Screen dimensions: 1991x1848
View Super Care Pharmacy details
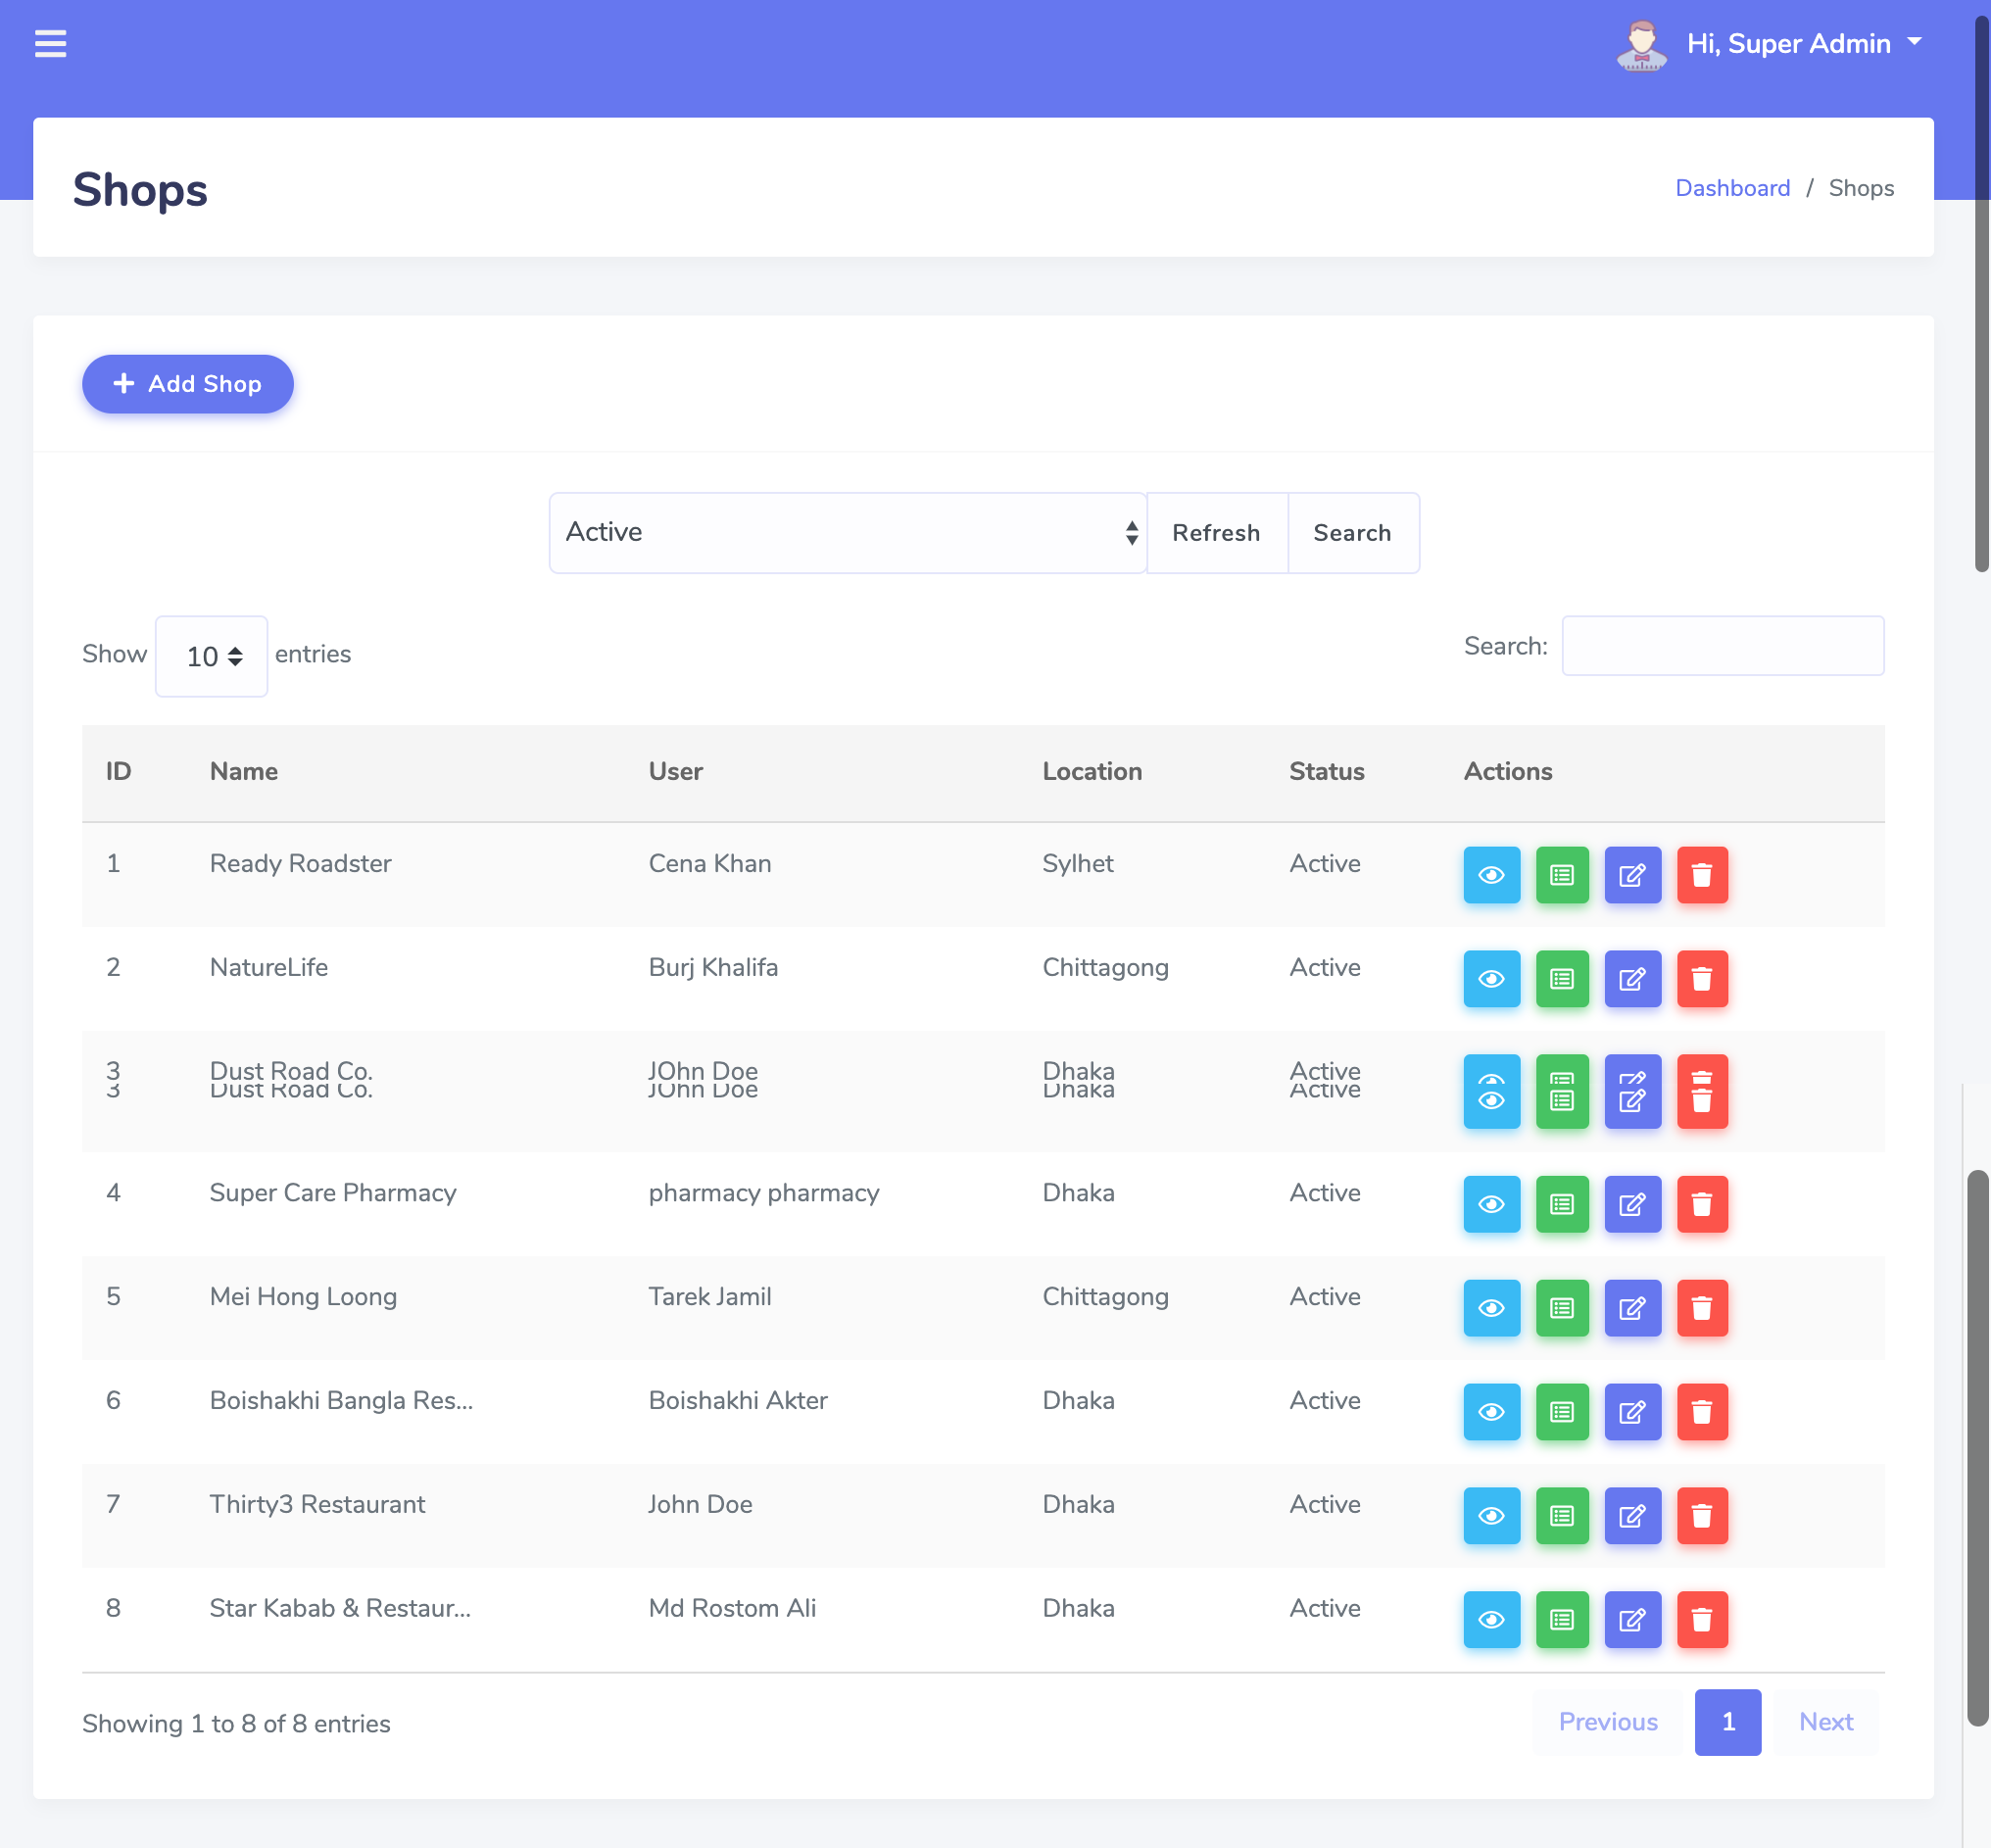point(1491,1204)
